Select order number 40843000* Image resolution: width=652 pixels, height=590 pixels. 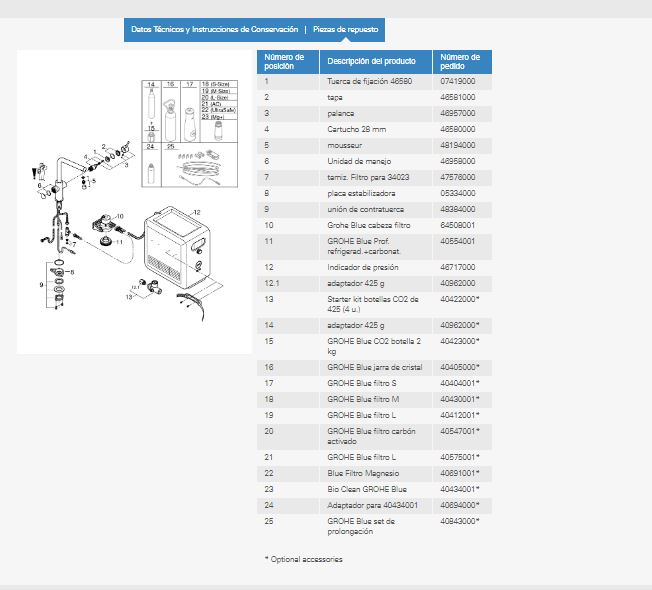tap(459, 521)
